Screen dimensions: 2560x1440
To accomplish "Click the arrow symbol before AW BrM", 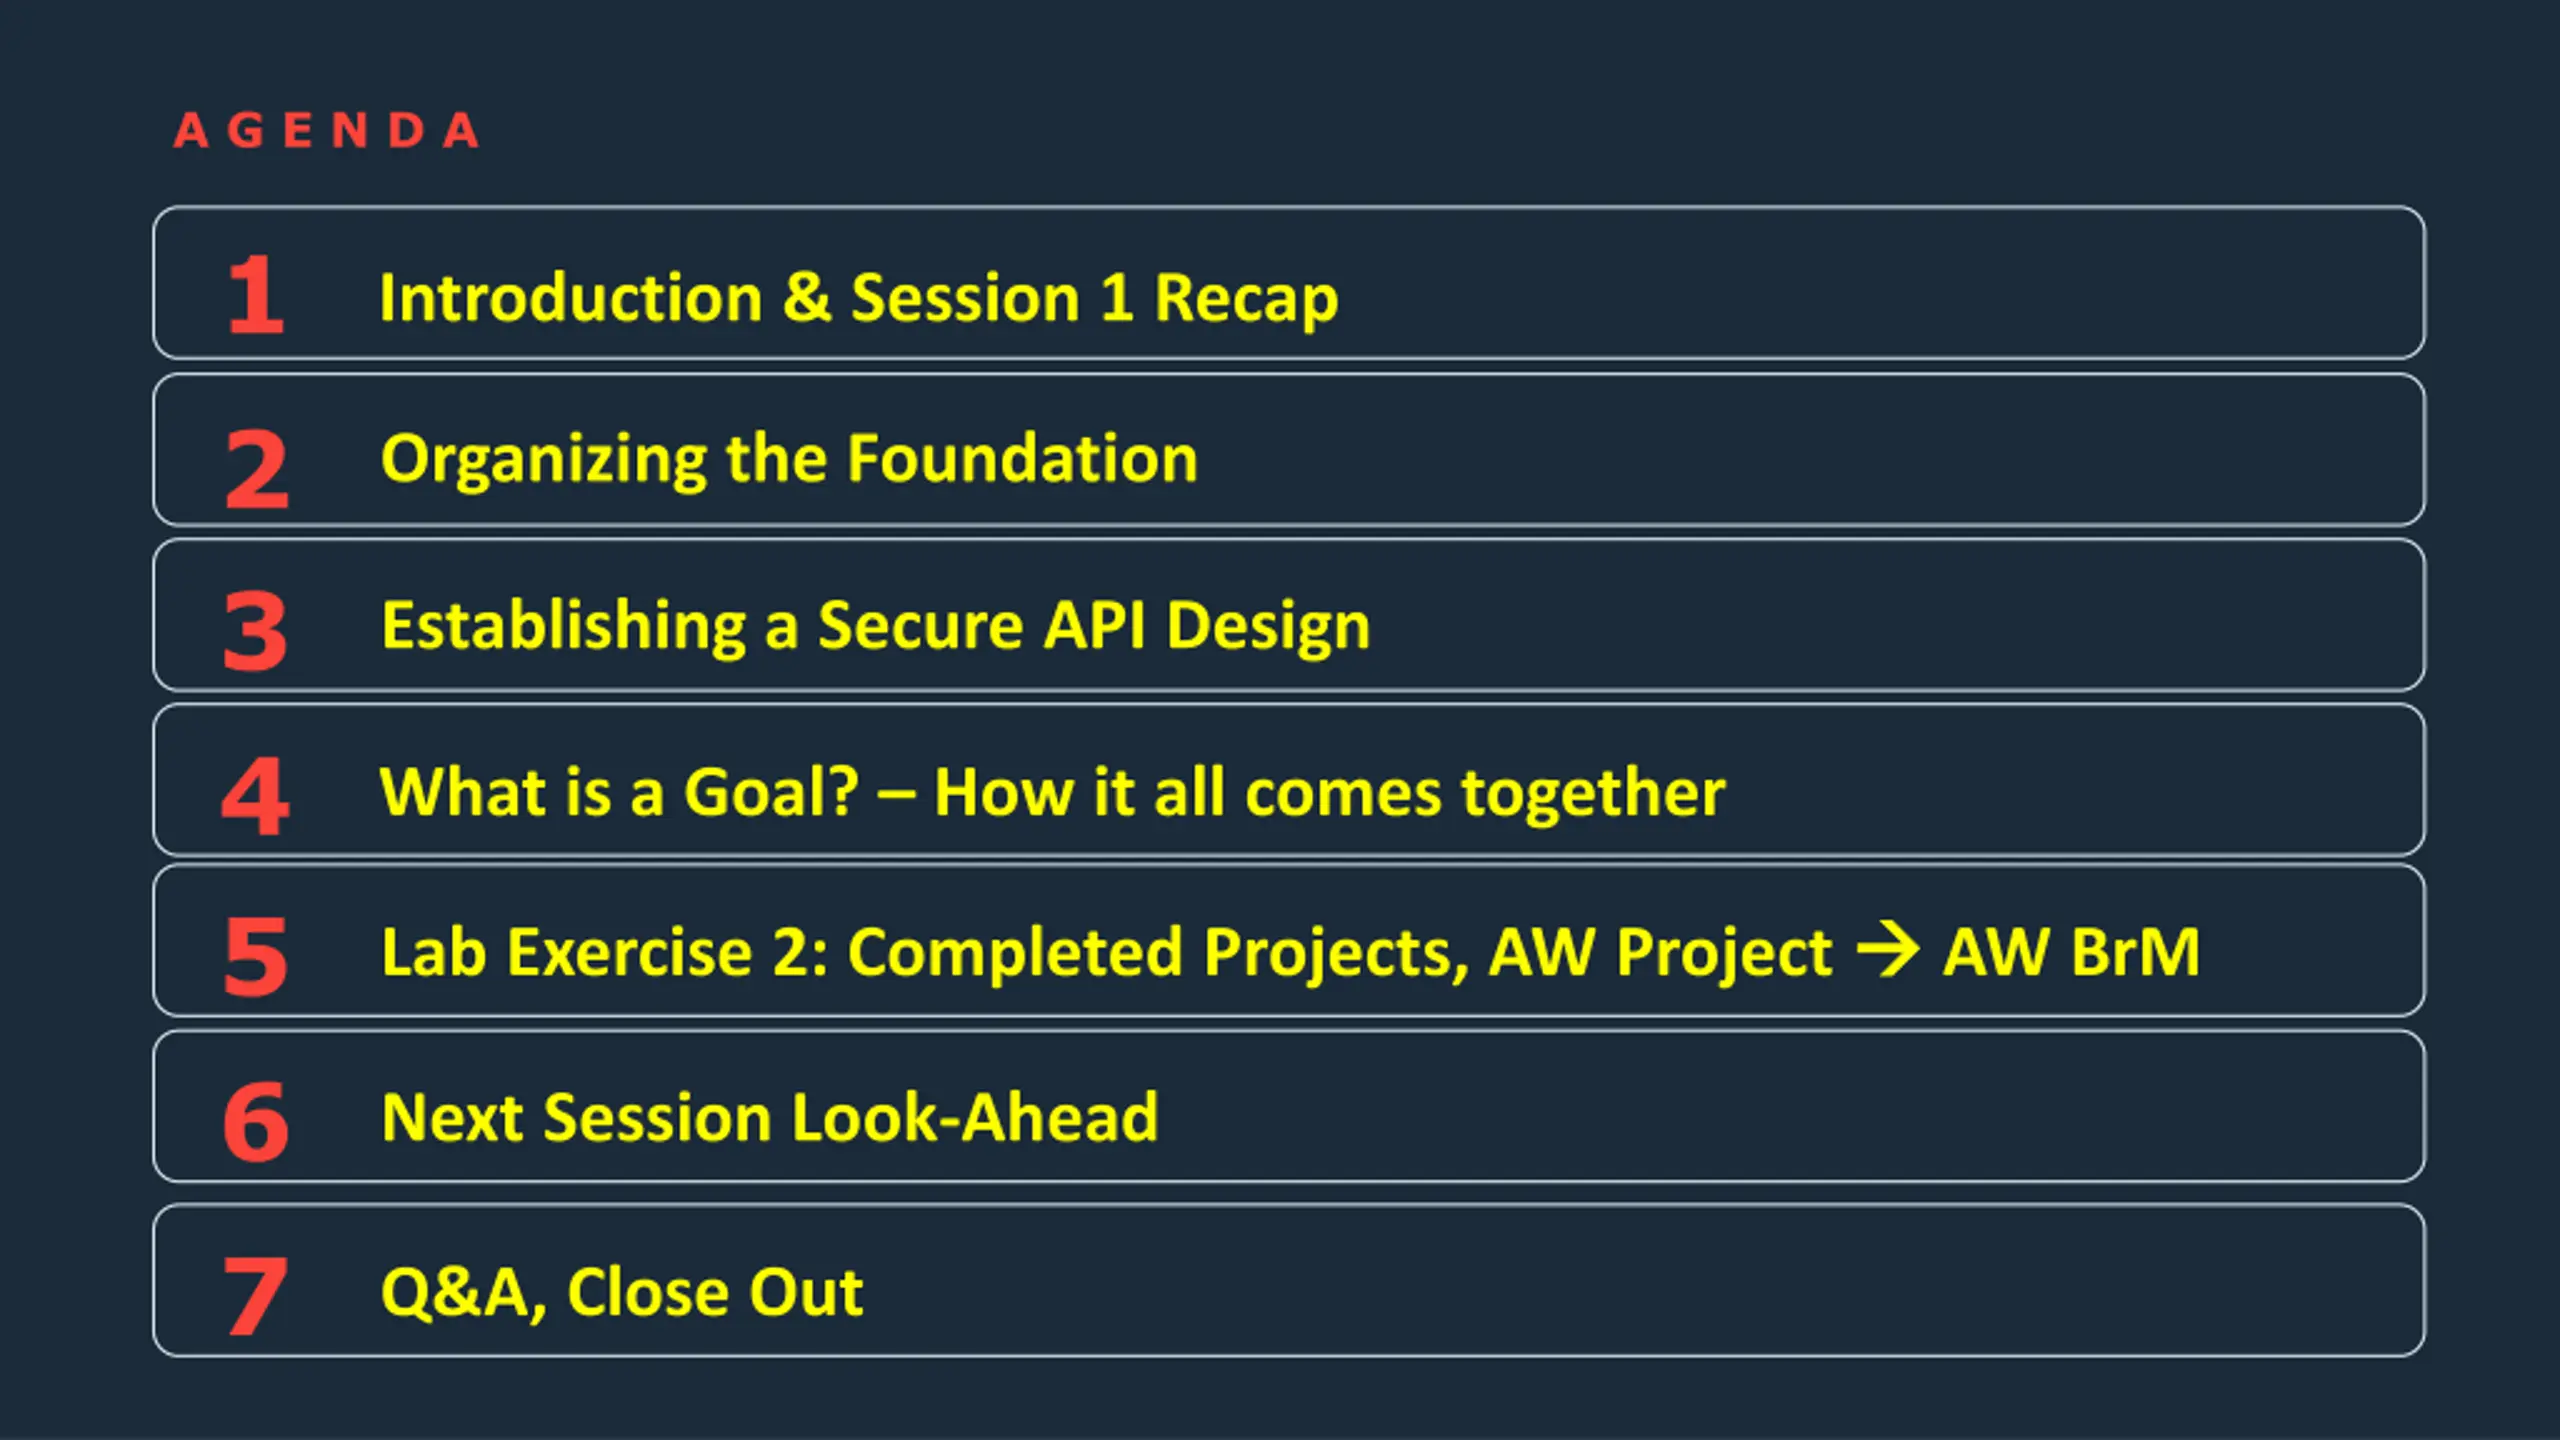I will 1888,949.
